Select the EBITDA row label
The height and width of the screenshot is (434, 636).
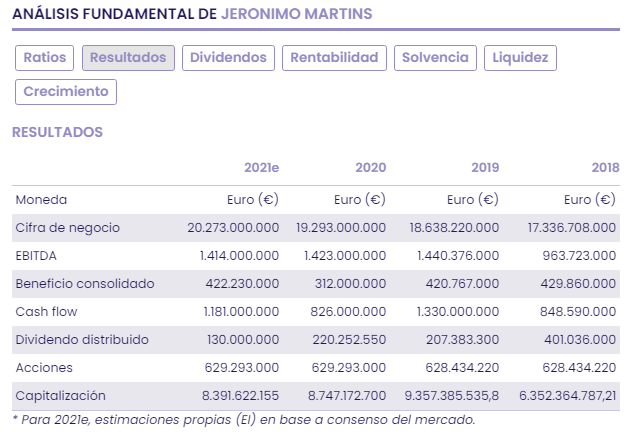38,256
